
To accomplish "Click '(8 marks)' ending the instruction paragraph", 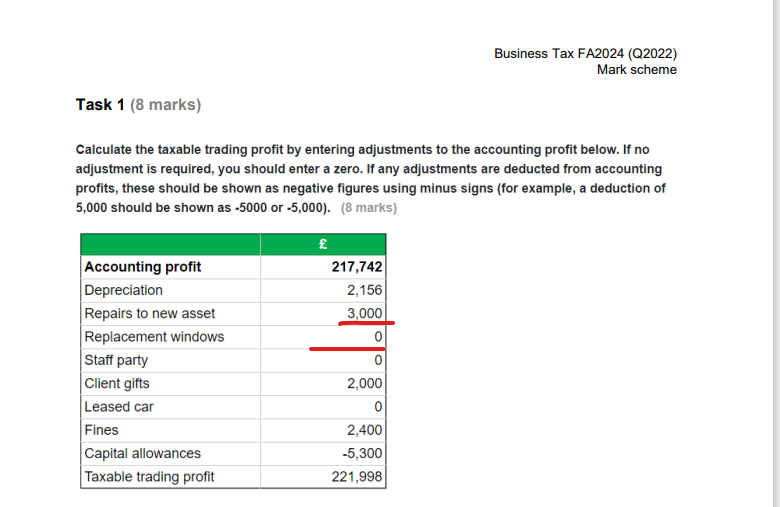I will click(369, 208).
